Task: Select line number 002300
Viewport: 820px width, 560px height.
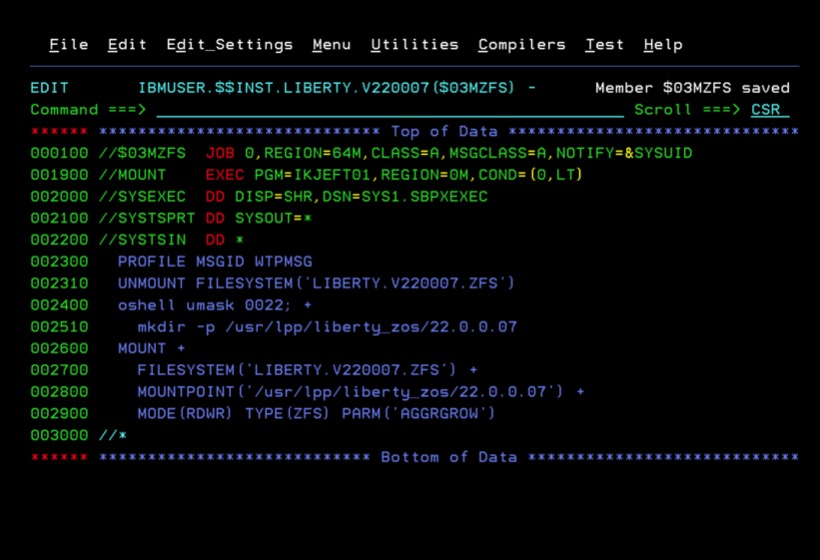Action: [59, 262]
